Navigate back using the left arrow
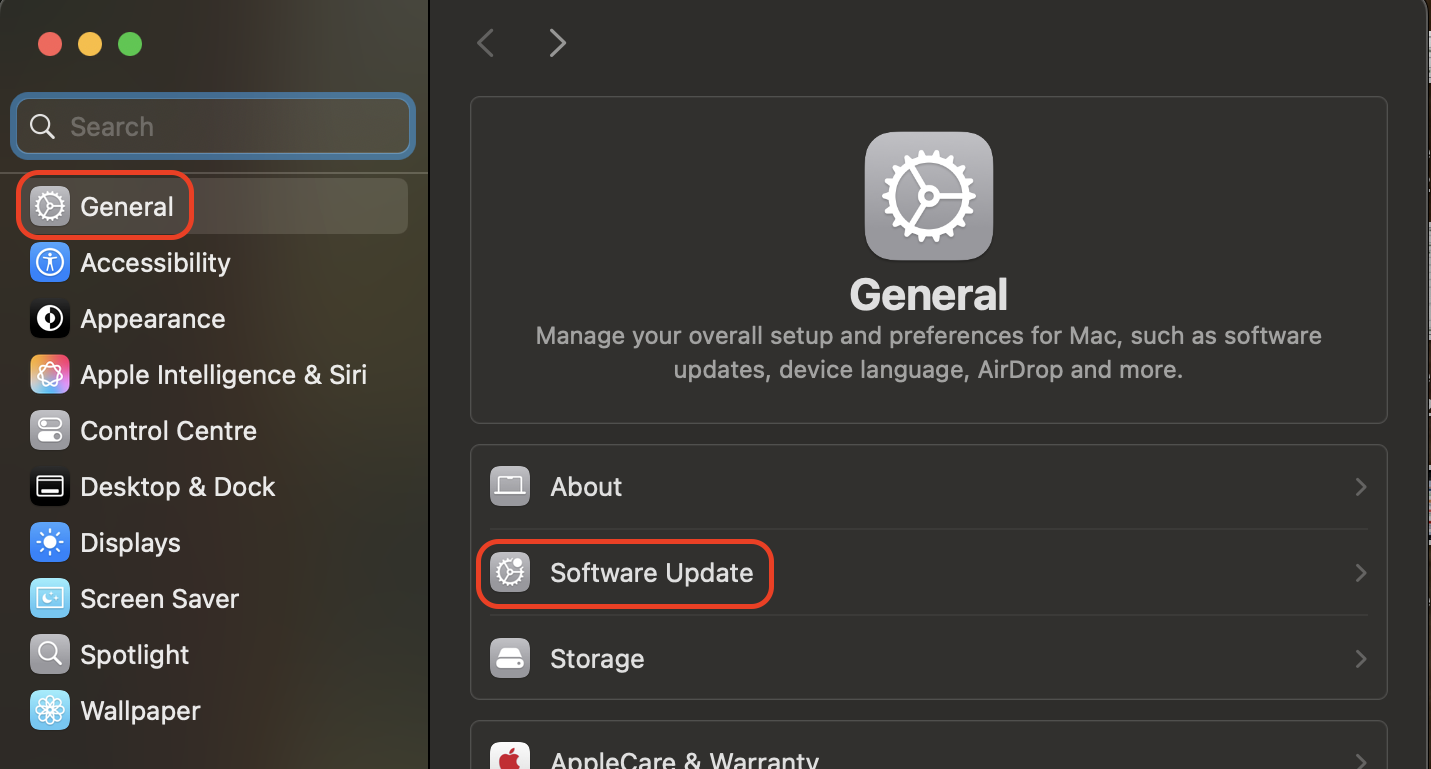Viewport: 1431px width, 769px height. point(485,42)
